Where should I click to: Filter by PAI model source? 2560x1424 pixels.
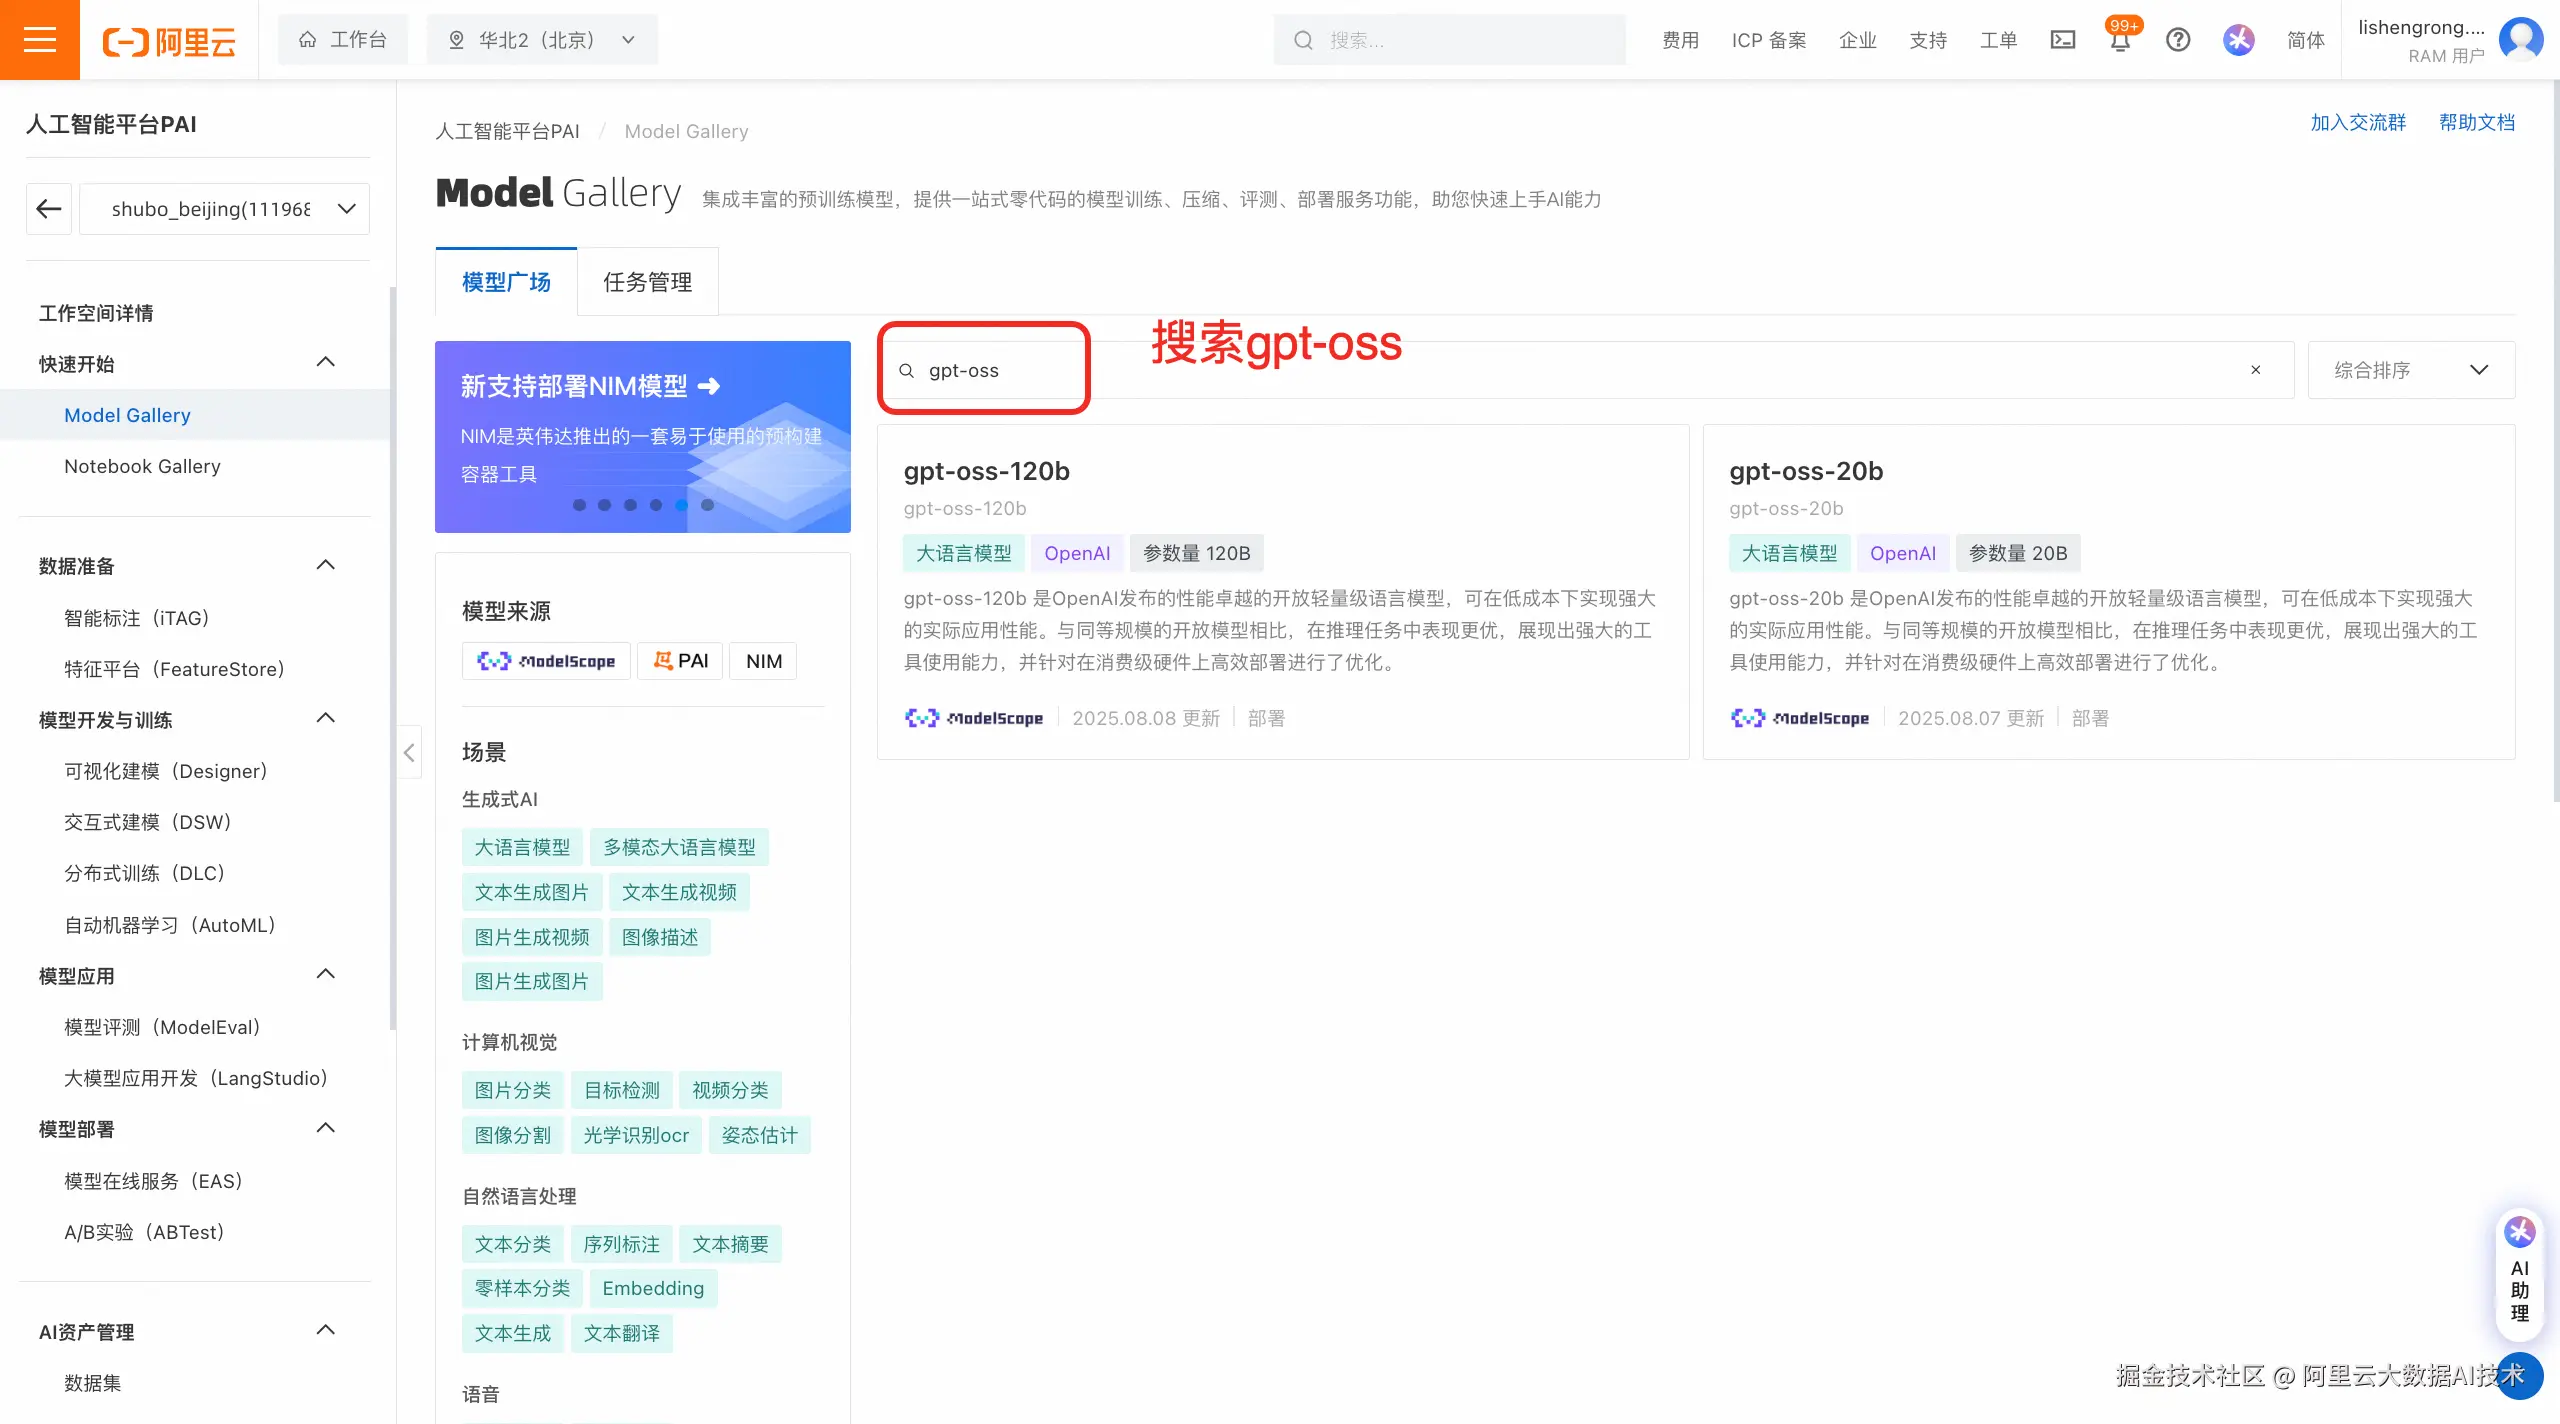coord(680,661)
